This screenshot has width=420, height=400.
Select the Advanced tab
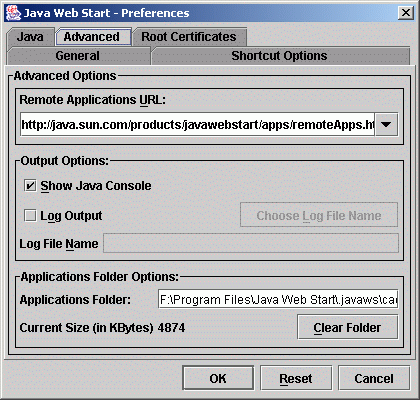pyautogui.click(x=92, y=37)
